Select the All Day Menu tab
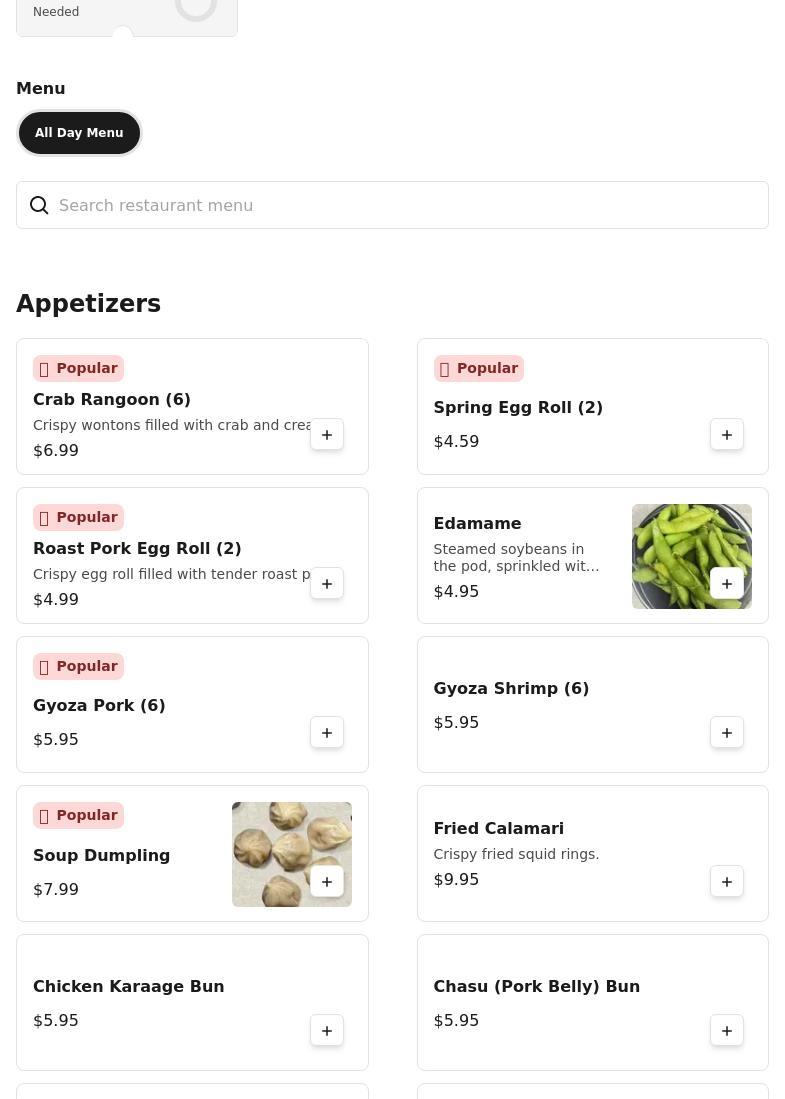This screenshot has height=1099, width=785. click(79, 132)
